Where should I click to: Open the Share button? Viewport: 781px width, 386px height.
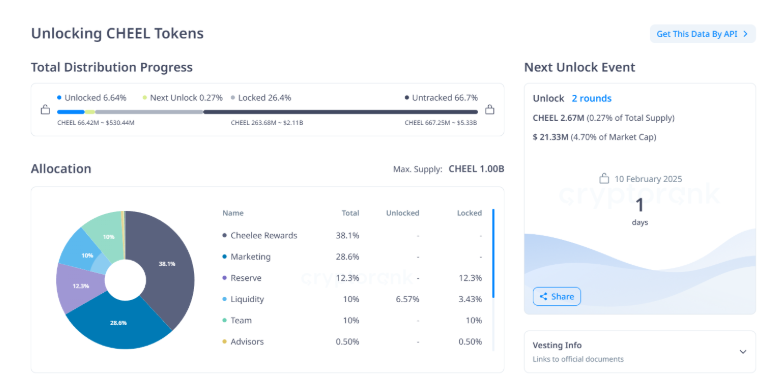pyautogui.click(x=556, y=296)
